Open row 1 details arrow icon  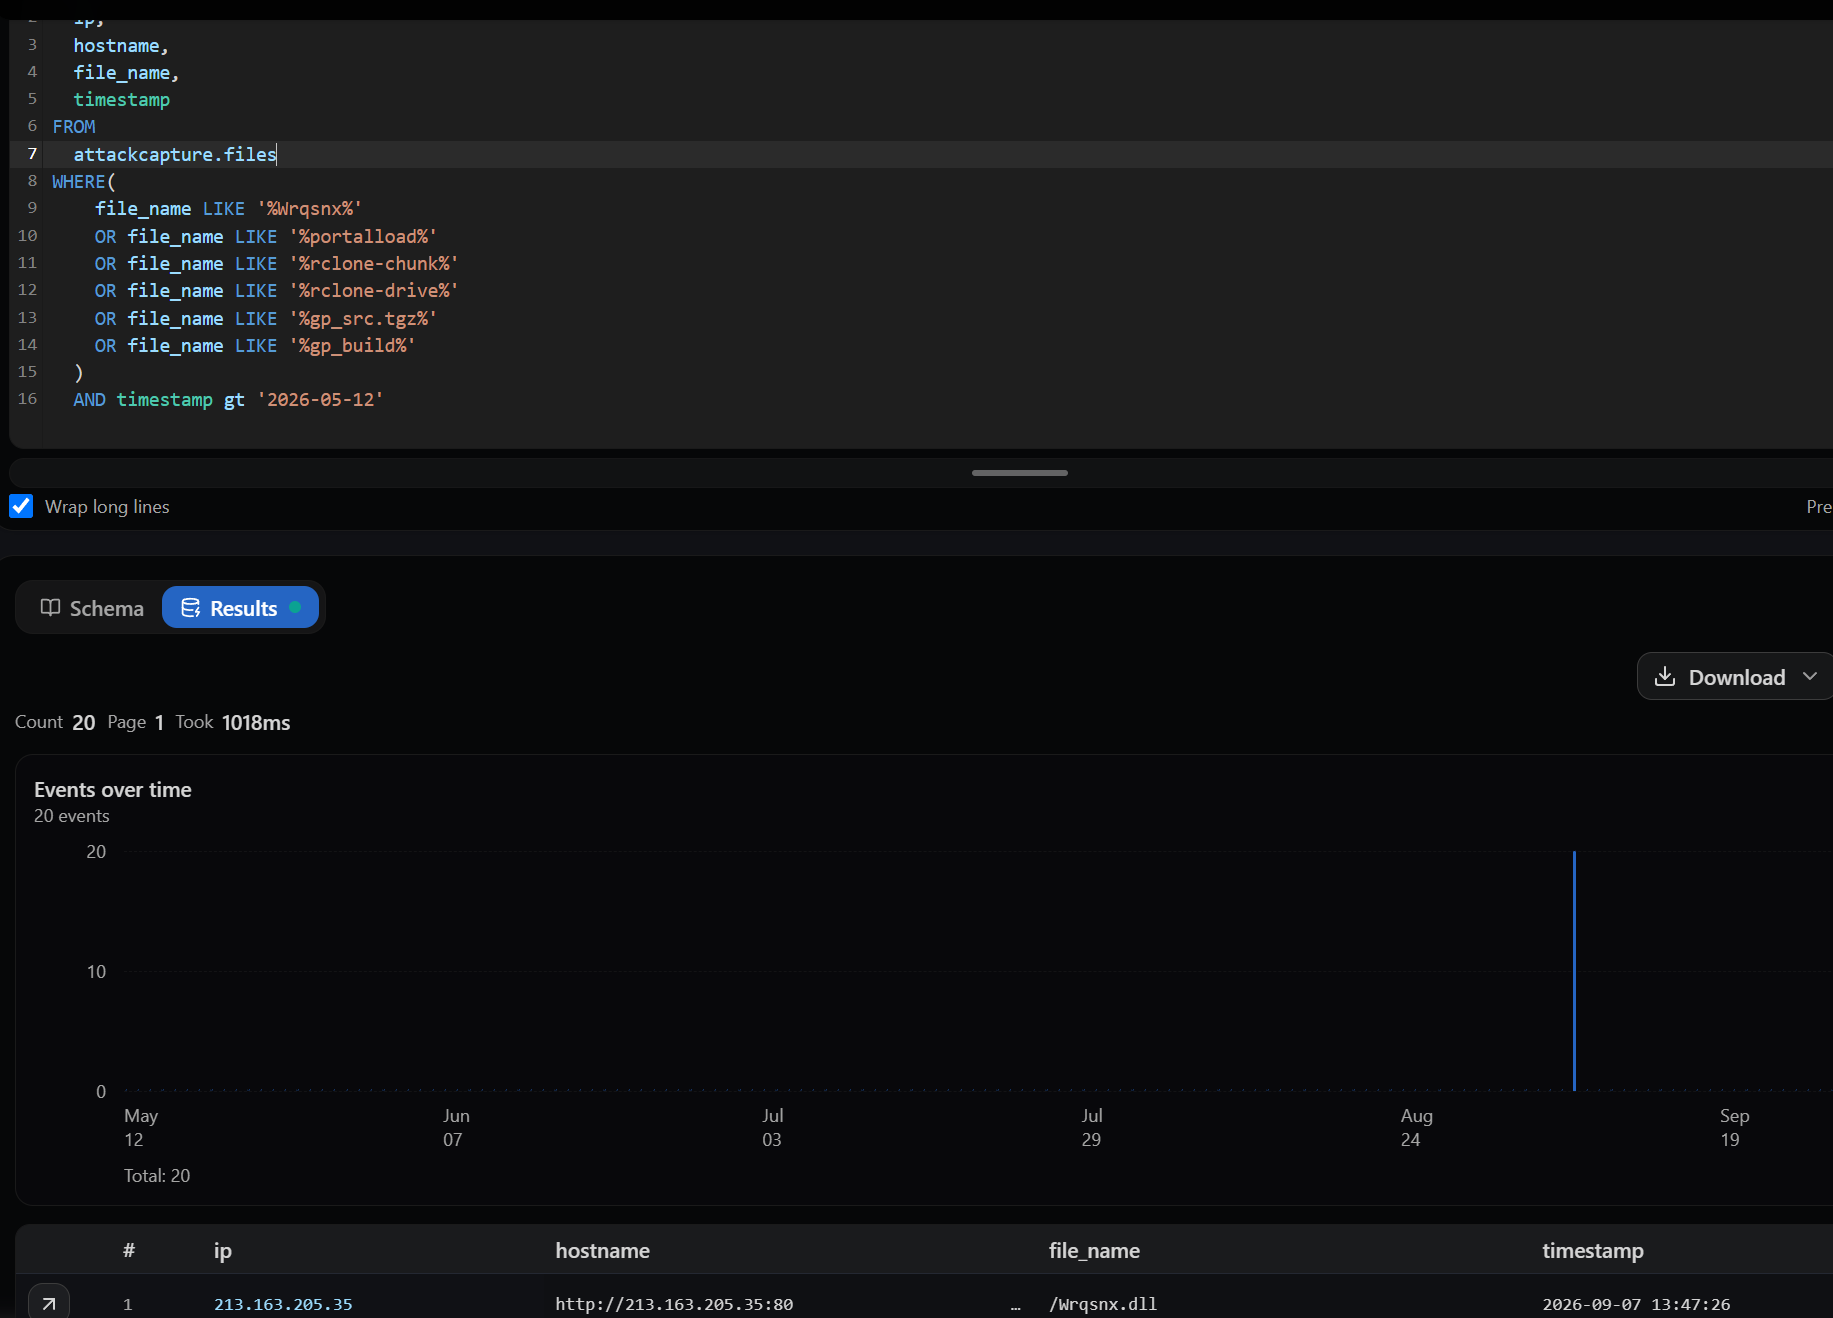[48, 1303]
